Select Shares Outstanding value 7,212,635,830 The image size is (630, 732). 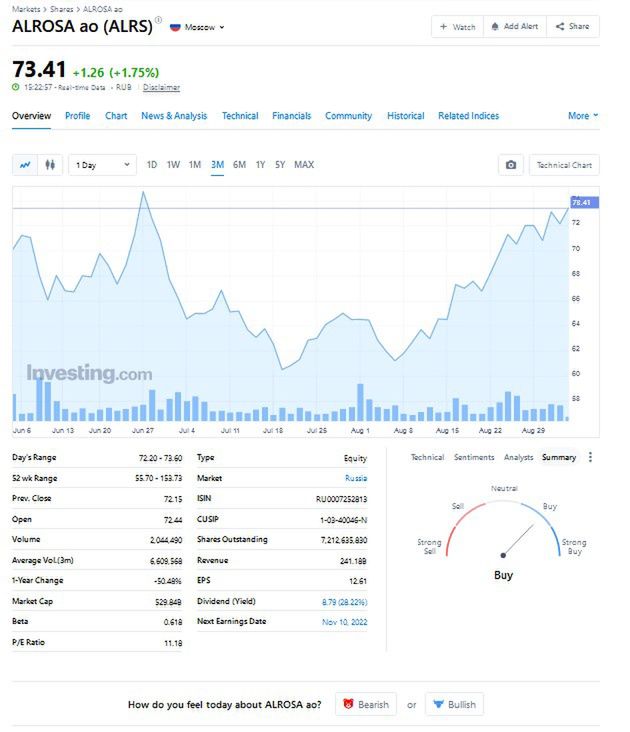343,540
